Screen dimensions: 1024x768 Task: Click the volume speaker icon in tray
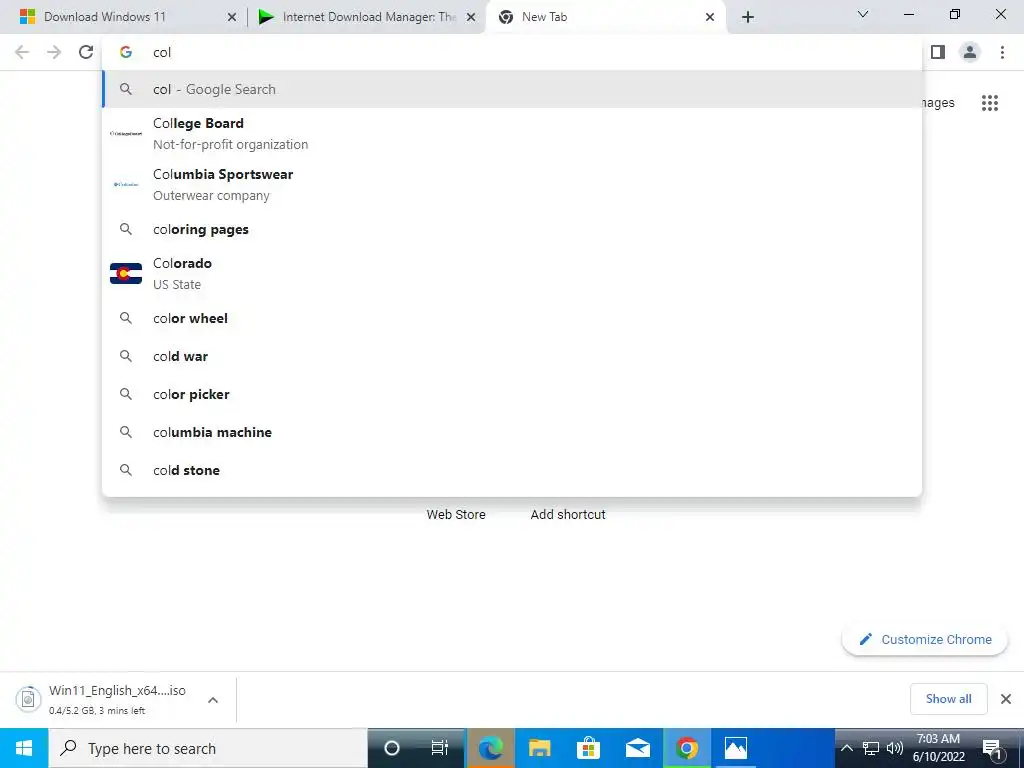[x=895, y=748]
